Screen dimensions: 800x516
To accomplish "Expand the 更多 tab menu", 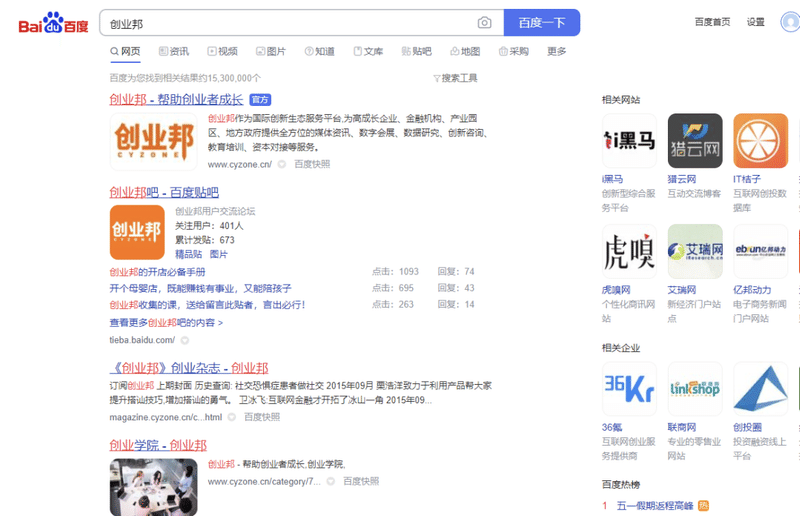I will pos(556,52).
